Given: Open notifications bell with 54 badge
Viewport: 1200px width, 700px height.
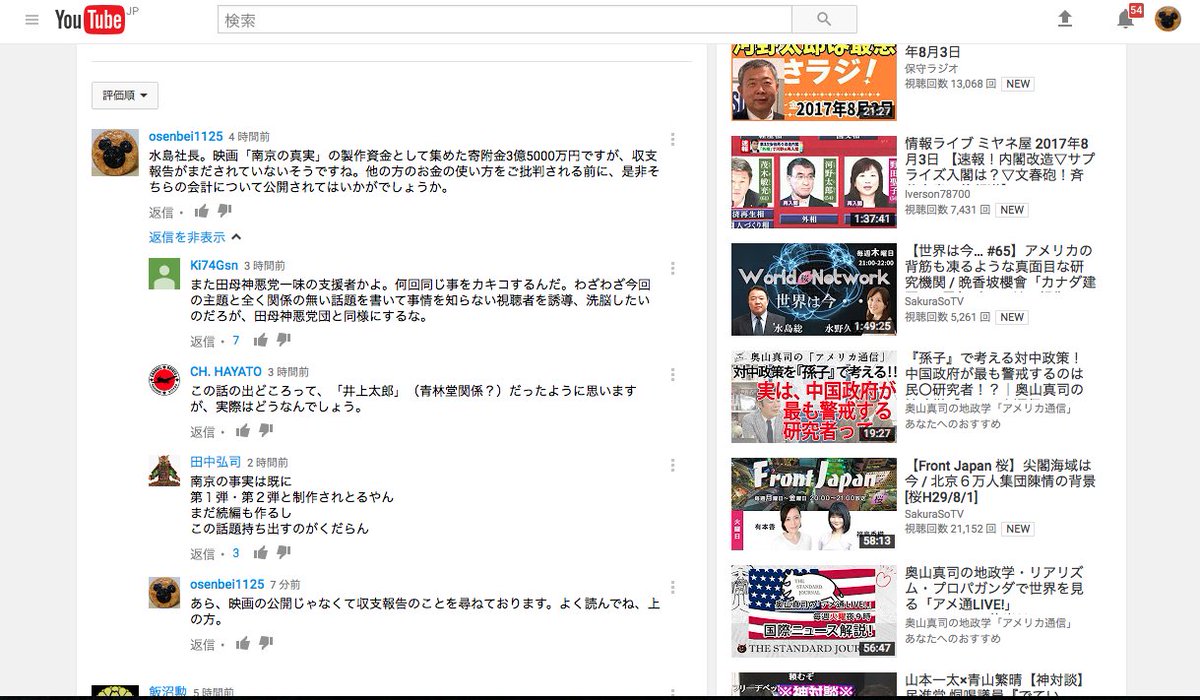Looking at the screenshot, I should (x=1126, y=19).
